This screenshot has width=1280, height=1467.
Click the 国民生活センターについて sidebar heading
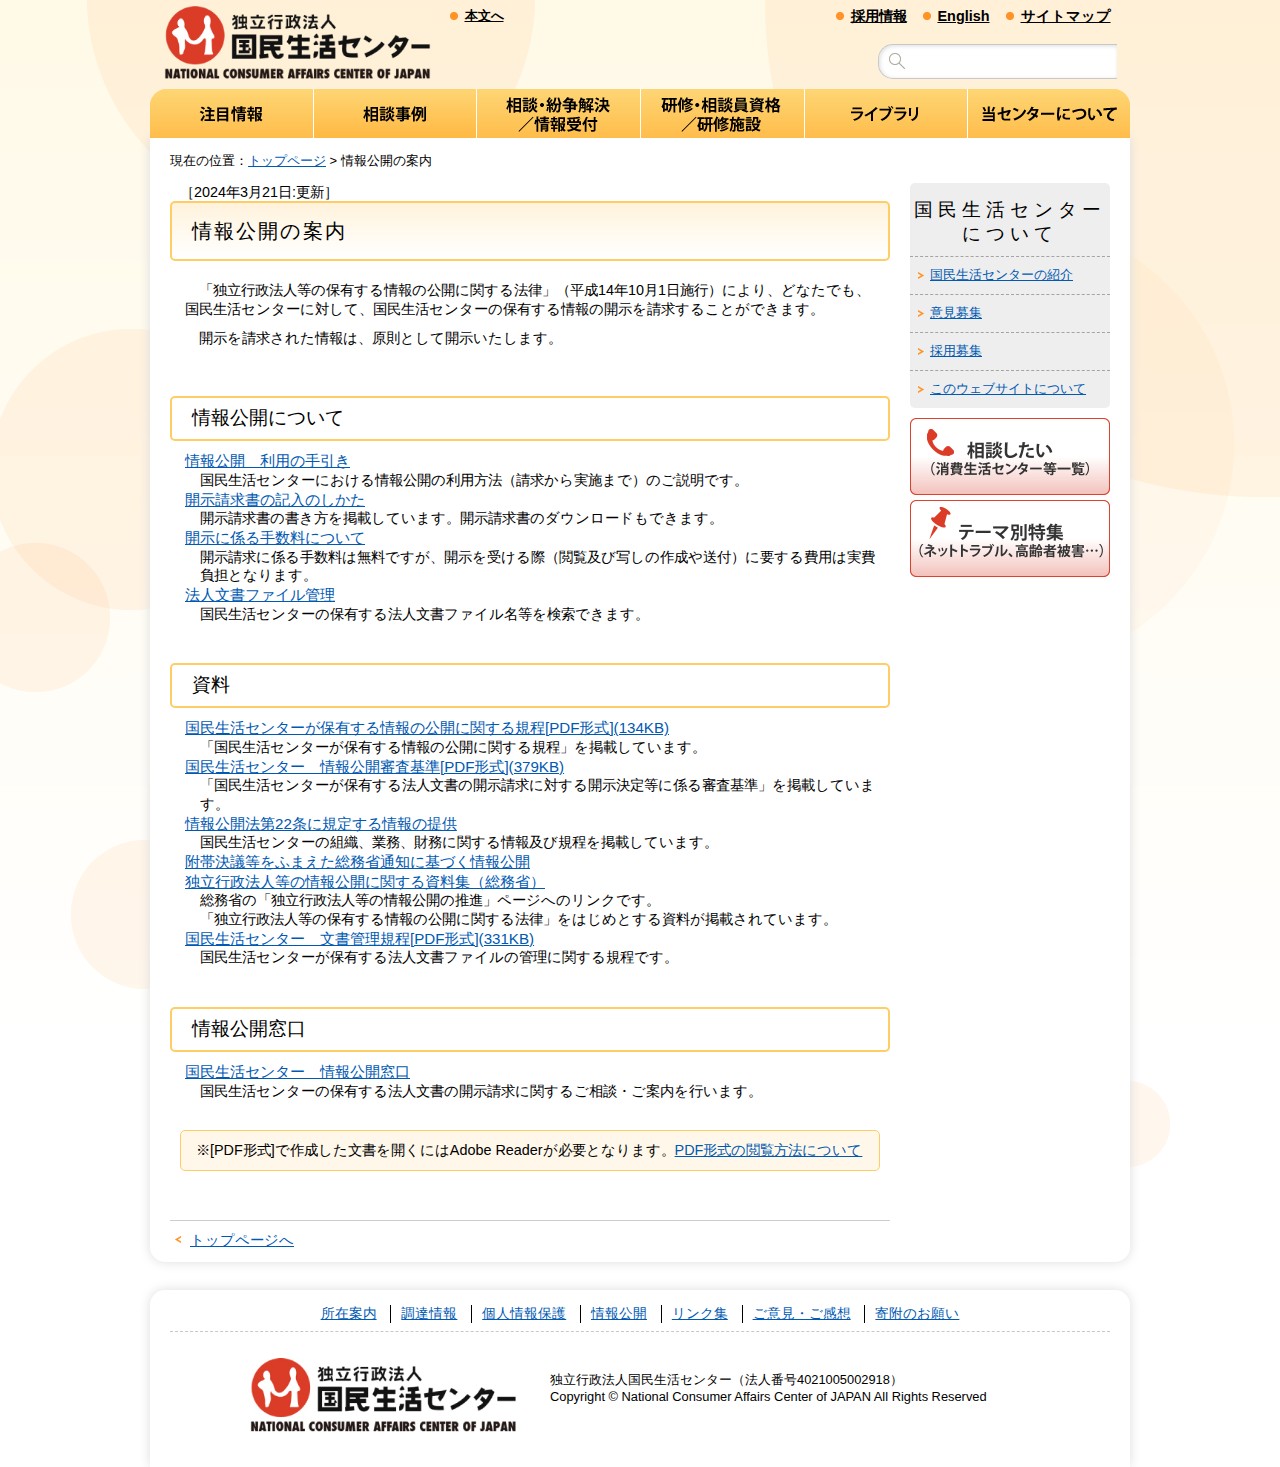coord(1010,221)
